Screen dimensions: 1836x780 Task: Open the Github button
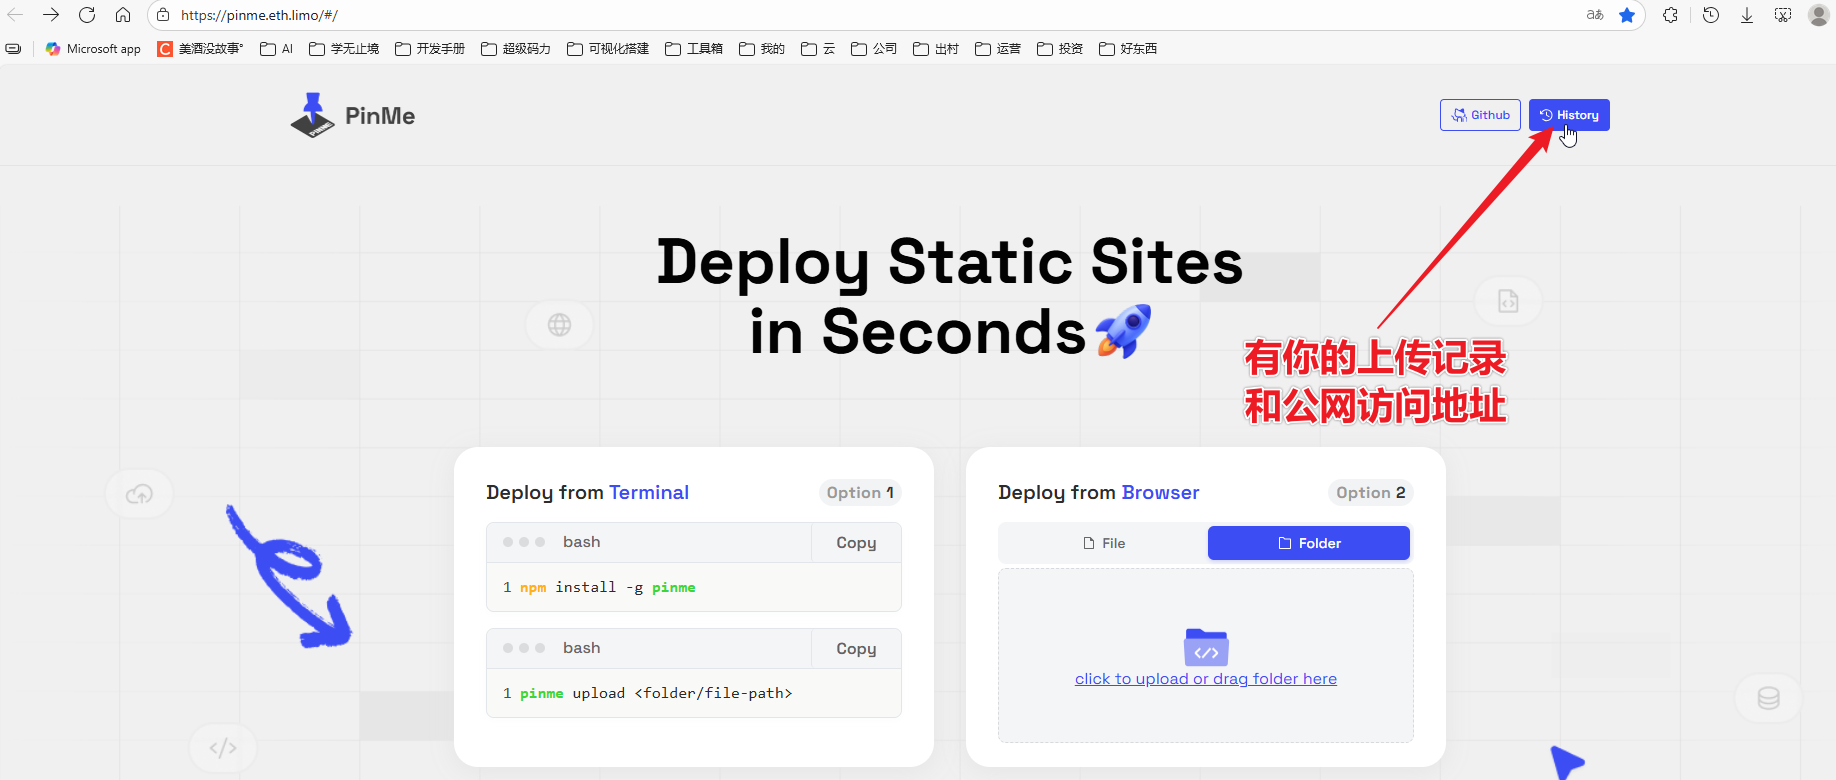pos(1480,115)
